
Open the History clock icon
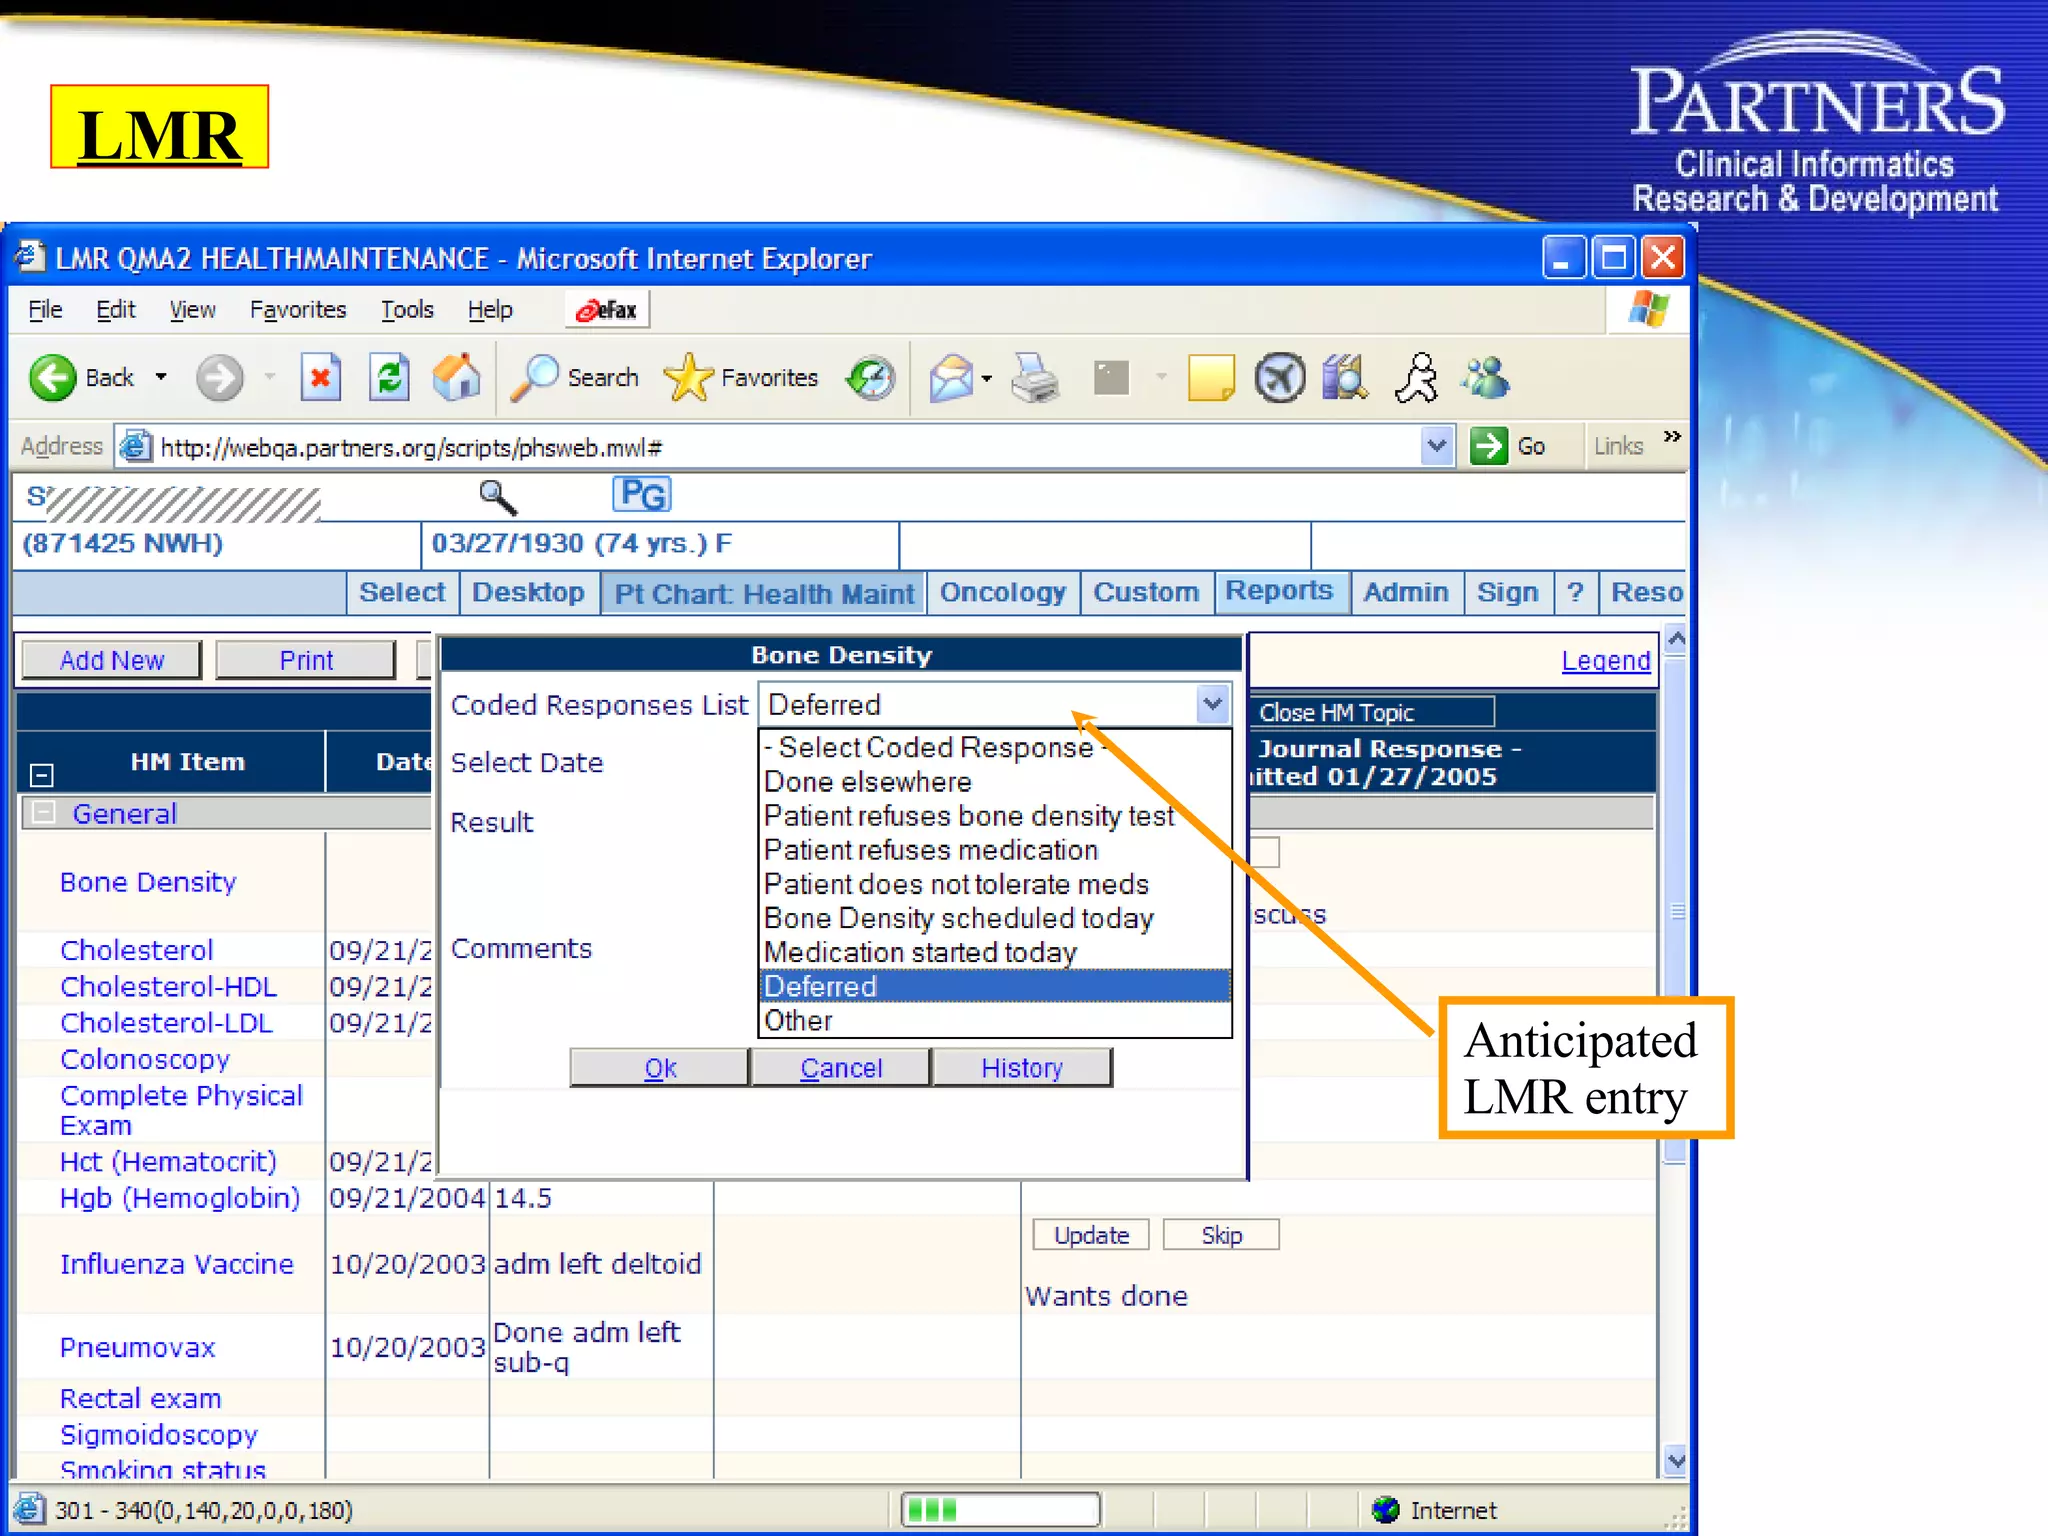[871, 378]
